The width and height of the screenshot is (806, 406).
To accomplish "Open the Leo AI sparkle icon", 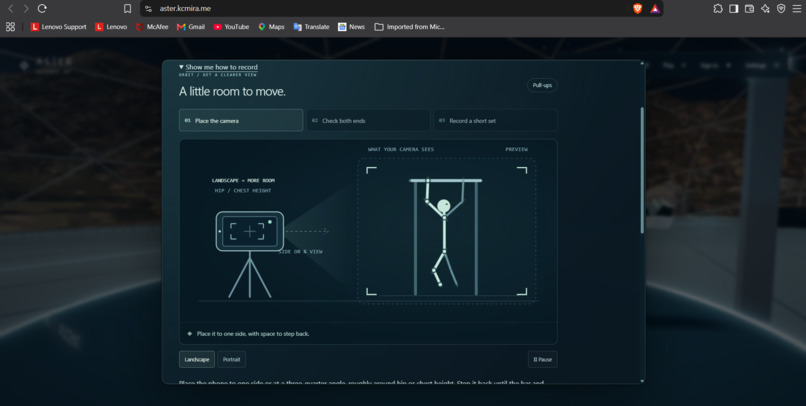I will [765, 9].
